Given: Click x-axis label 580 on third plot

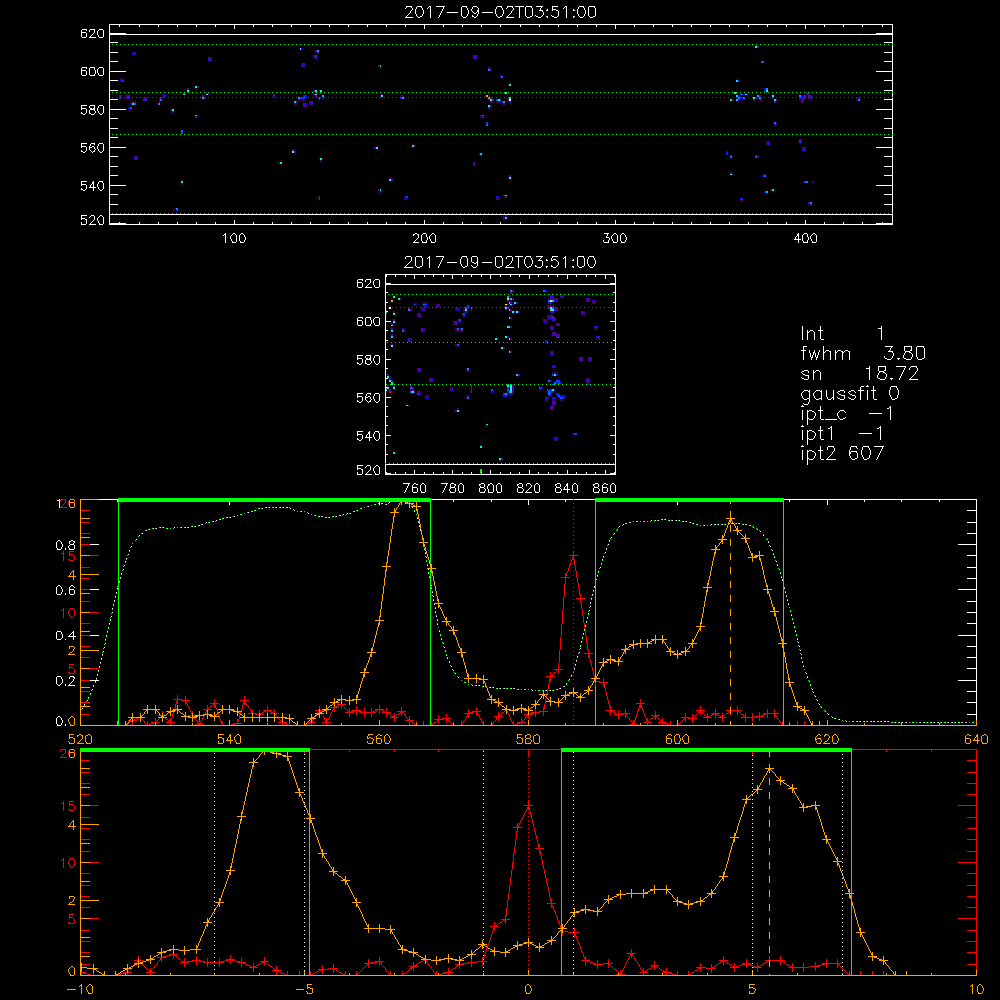Looking at the screenshot, I should click(x=528, y=739).
